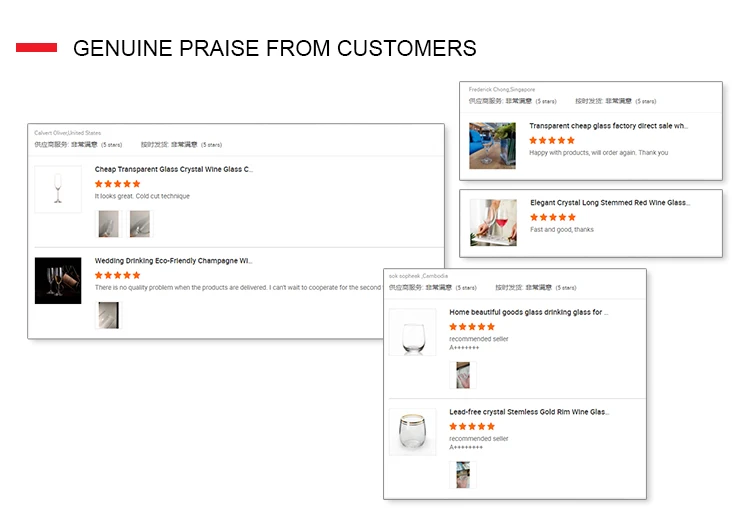Open second review photo under 'It looks great' comment

pyautogui.click(x=140, y=224)
